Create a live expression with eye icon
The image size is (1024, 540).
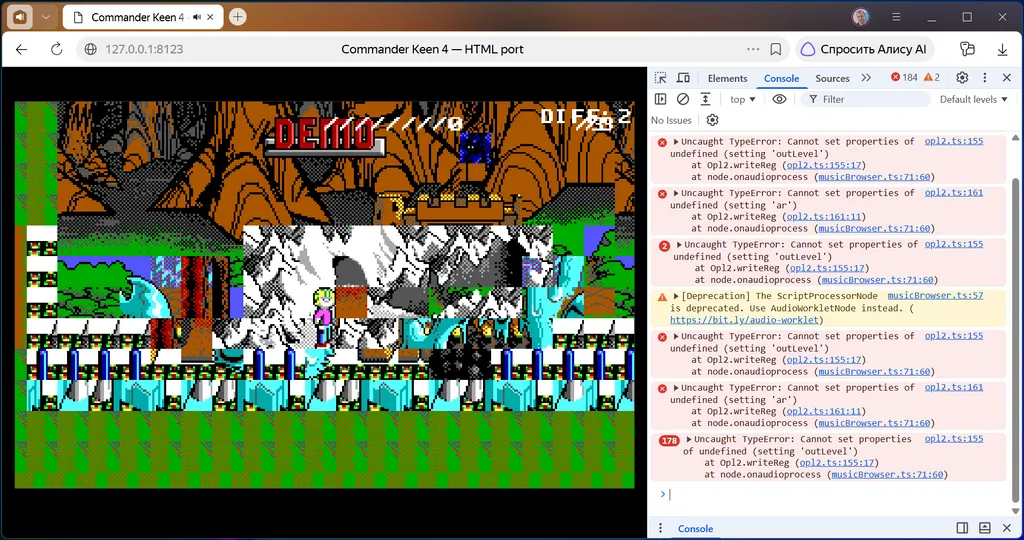(779, 99)
